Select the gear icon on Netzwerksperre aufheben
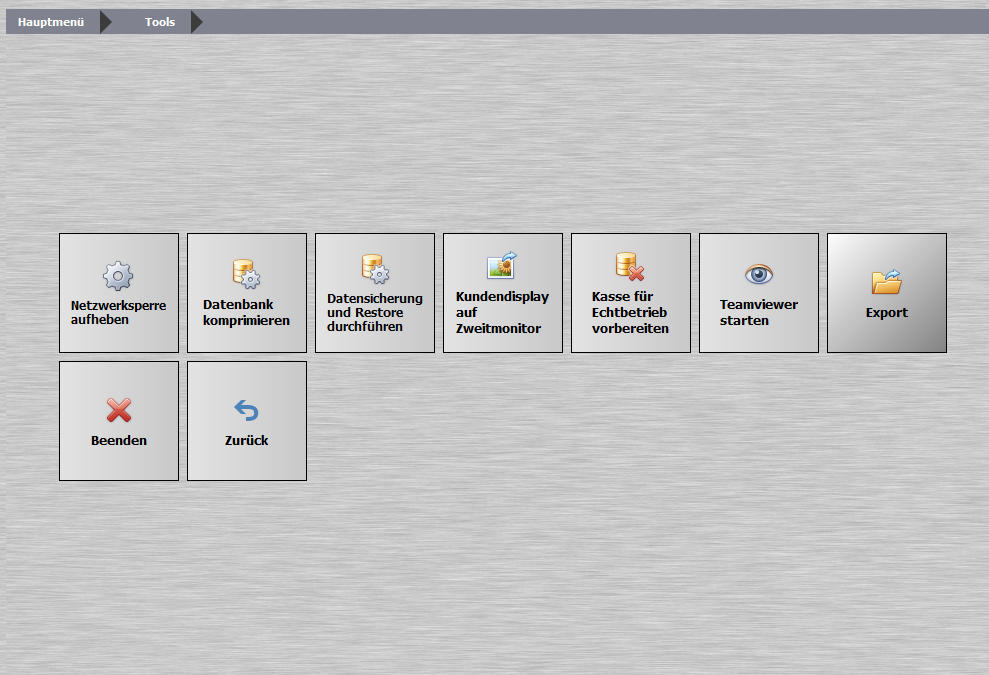The width and height of the screenshot is (989, 675). coord(118,276)
